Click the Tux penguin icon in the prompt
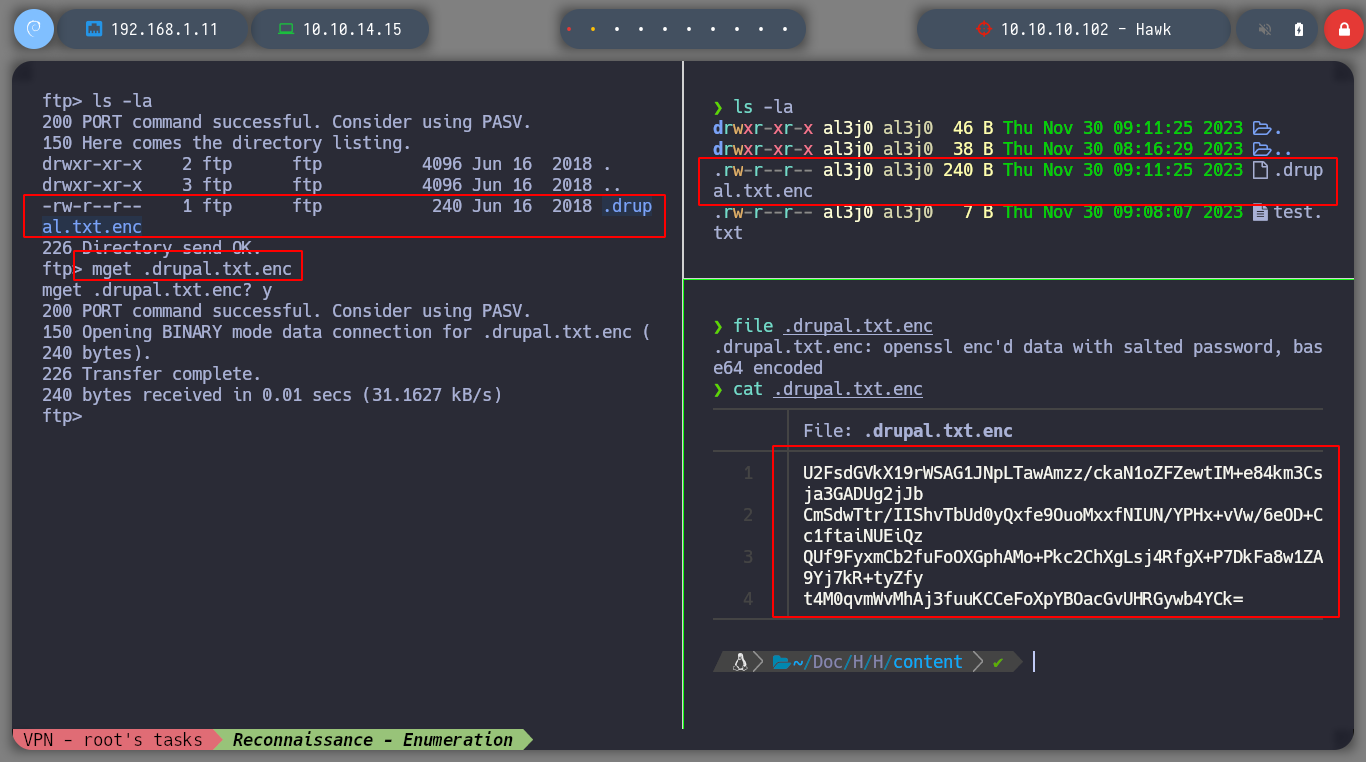This screenshot has width=1366, height=762. tap(741, 661)
